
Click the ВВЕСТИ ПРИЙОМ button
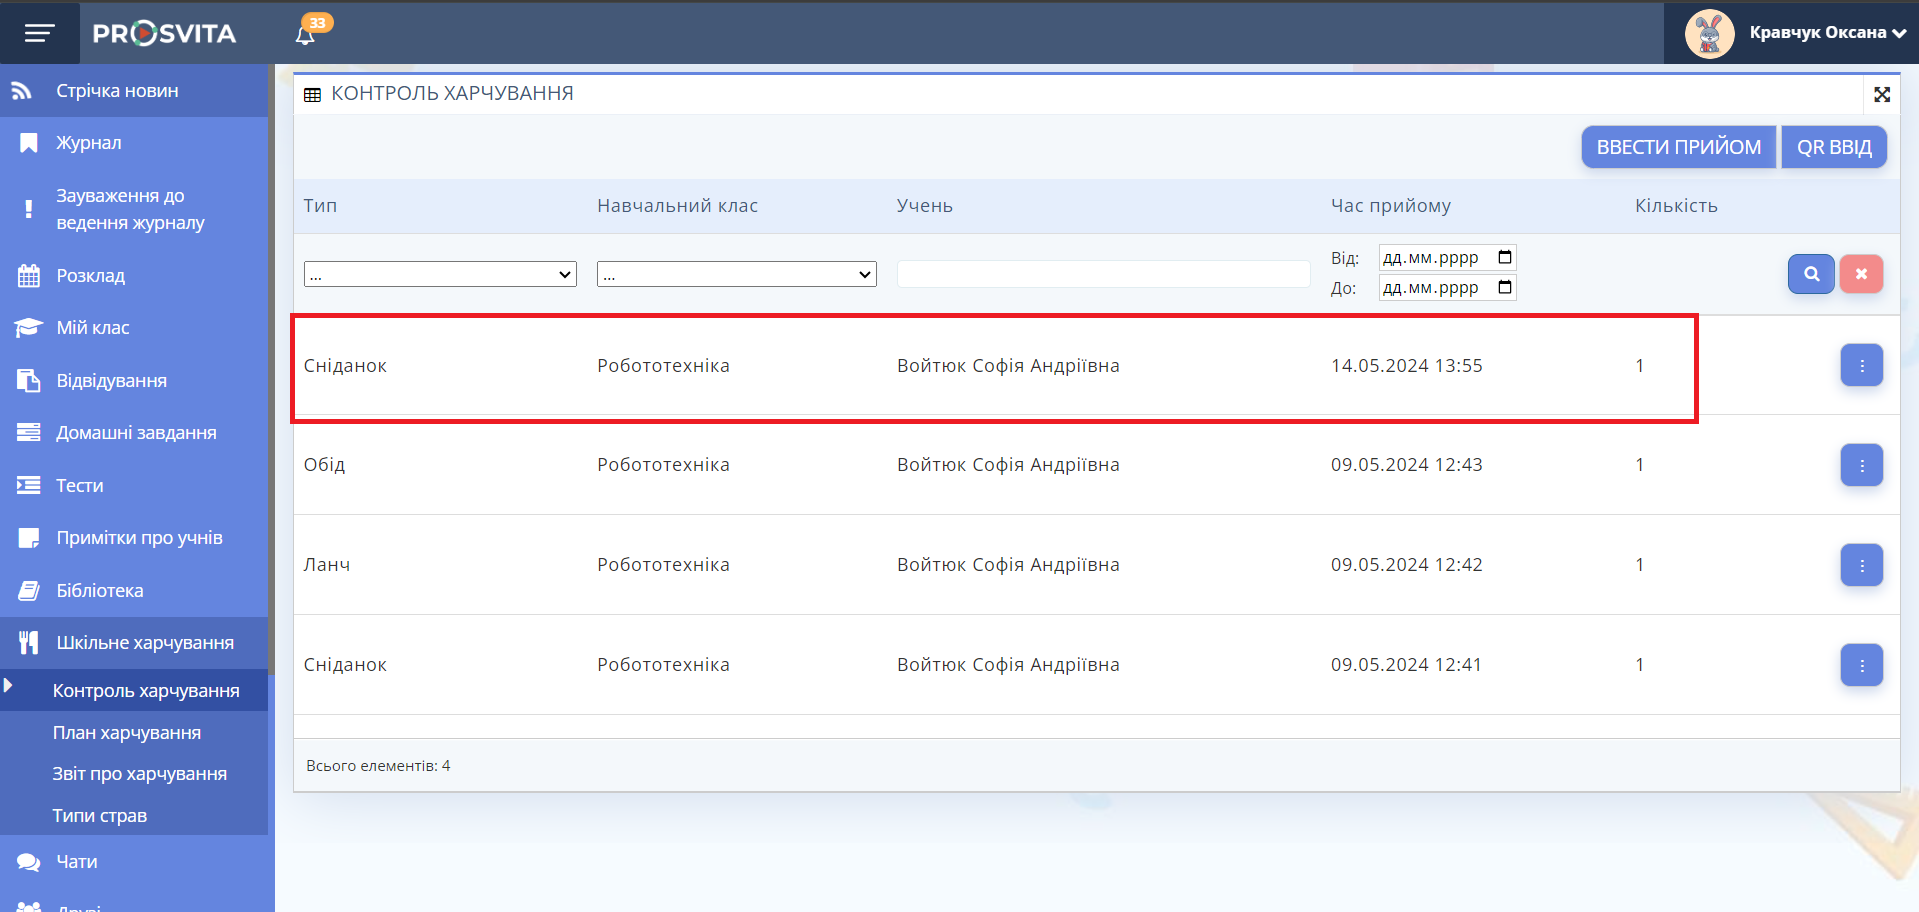(x=1678, y=147)
